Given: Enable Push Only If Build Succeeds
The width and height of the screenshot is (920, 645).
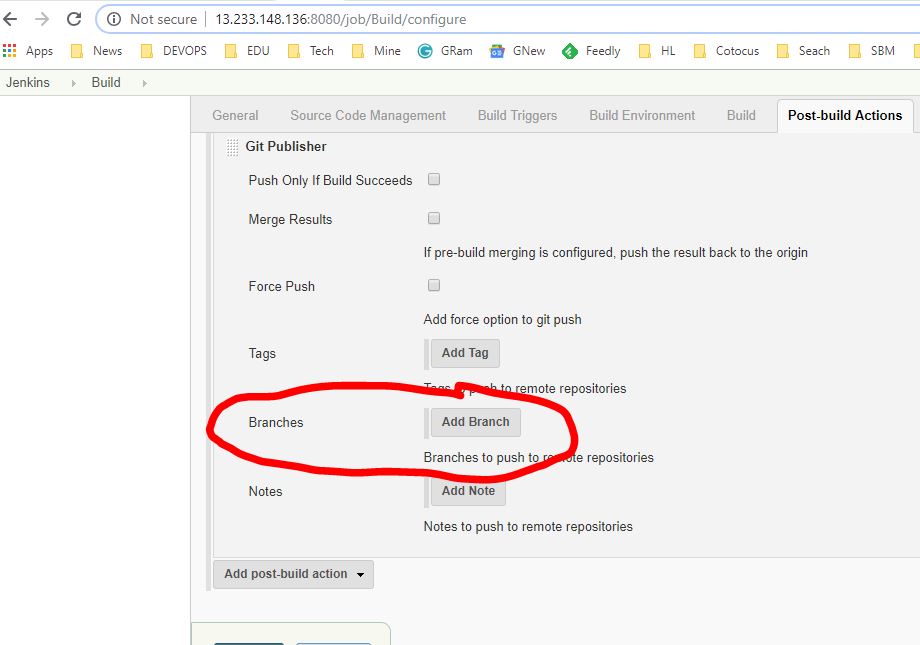Looking at the screenshot, I should (434, 180).
